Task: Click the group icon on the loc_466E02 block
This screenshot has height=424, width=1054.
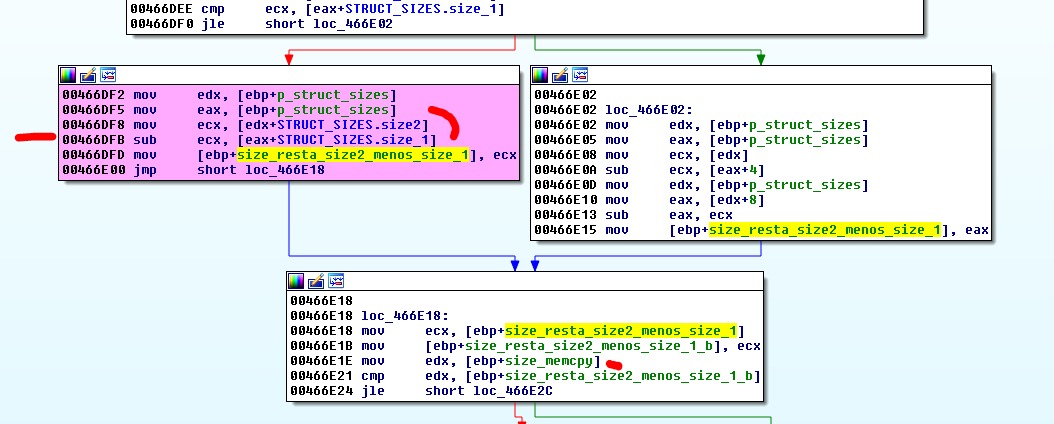Action: click(x=580, y=75)
